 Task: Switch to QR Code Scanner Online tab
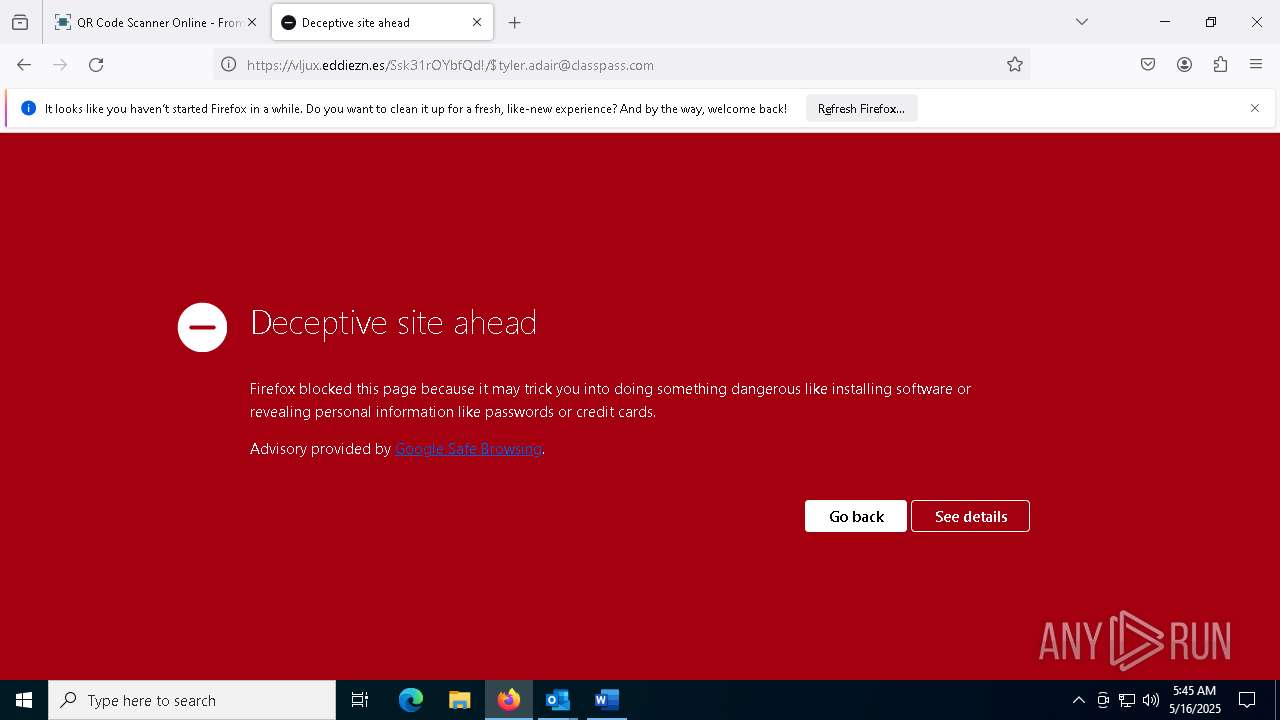156,22
